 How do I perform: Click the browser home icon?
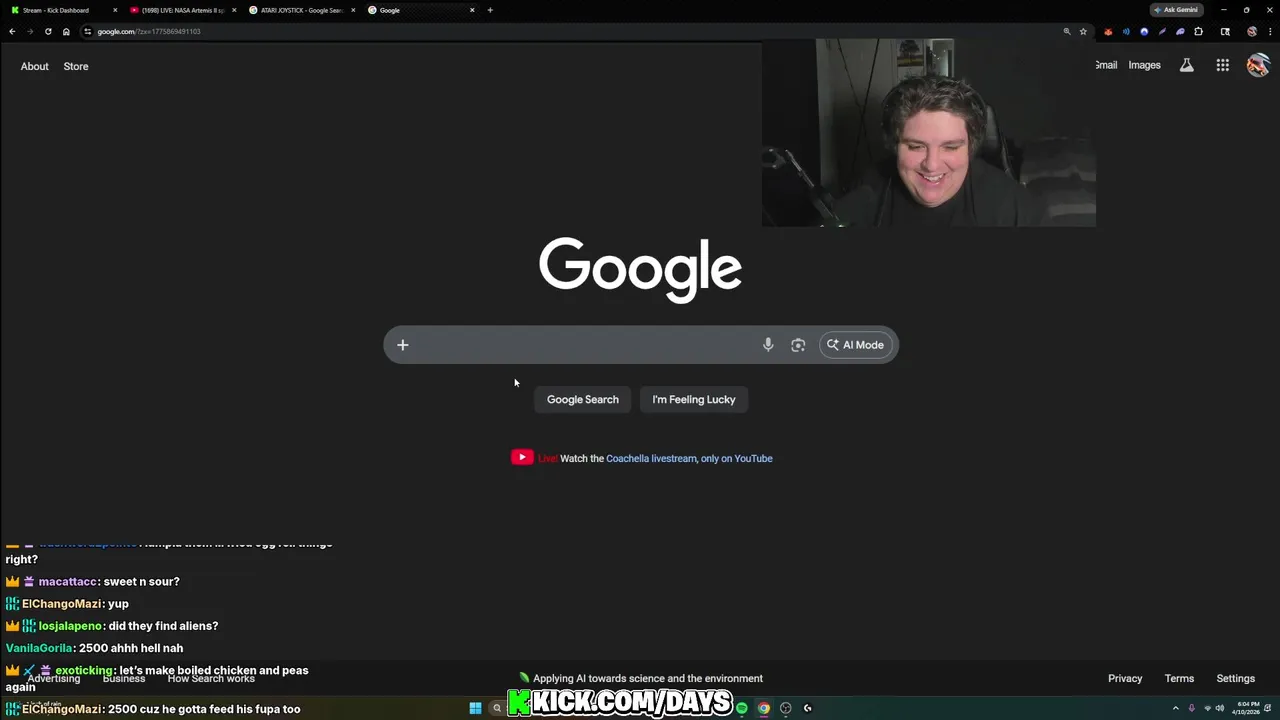click(x=66, y=31)
